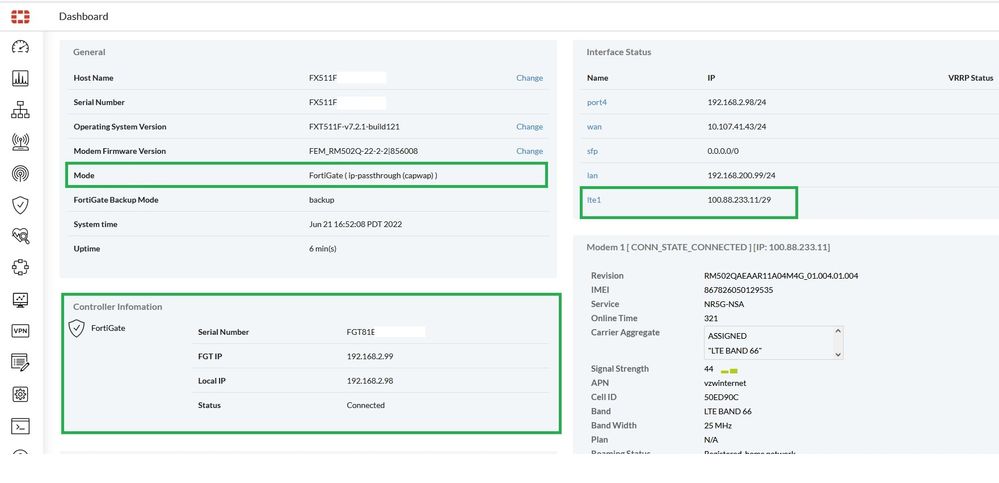The height and width of the screenshot is (483, 999).
Task: Open the port4 interface link
Action: pyautogui.click(x=597, y=102)
